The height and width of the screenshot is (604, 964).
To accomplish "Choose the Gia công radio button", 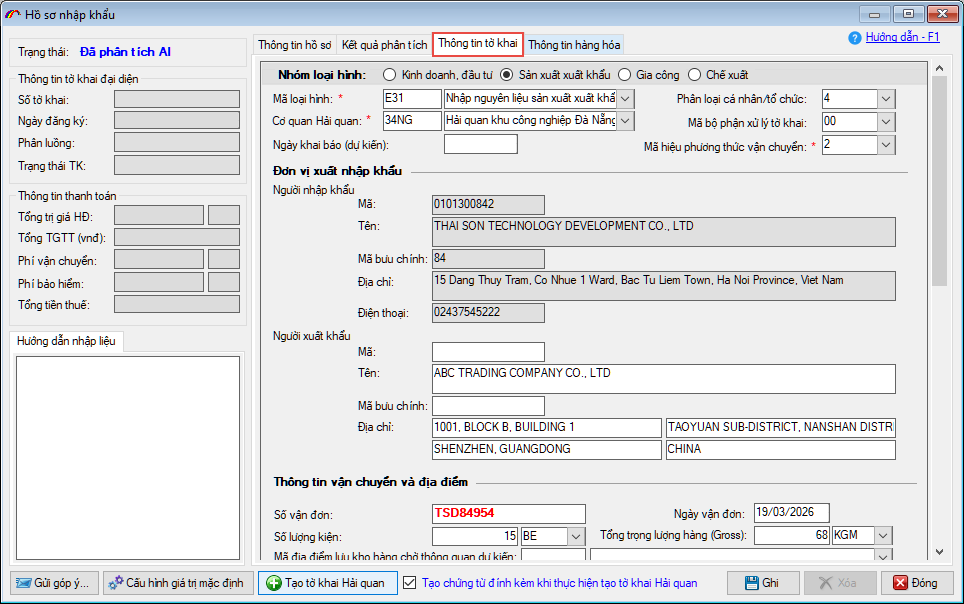I will [624, 75].
